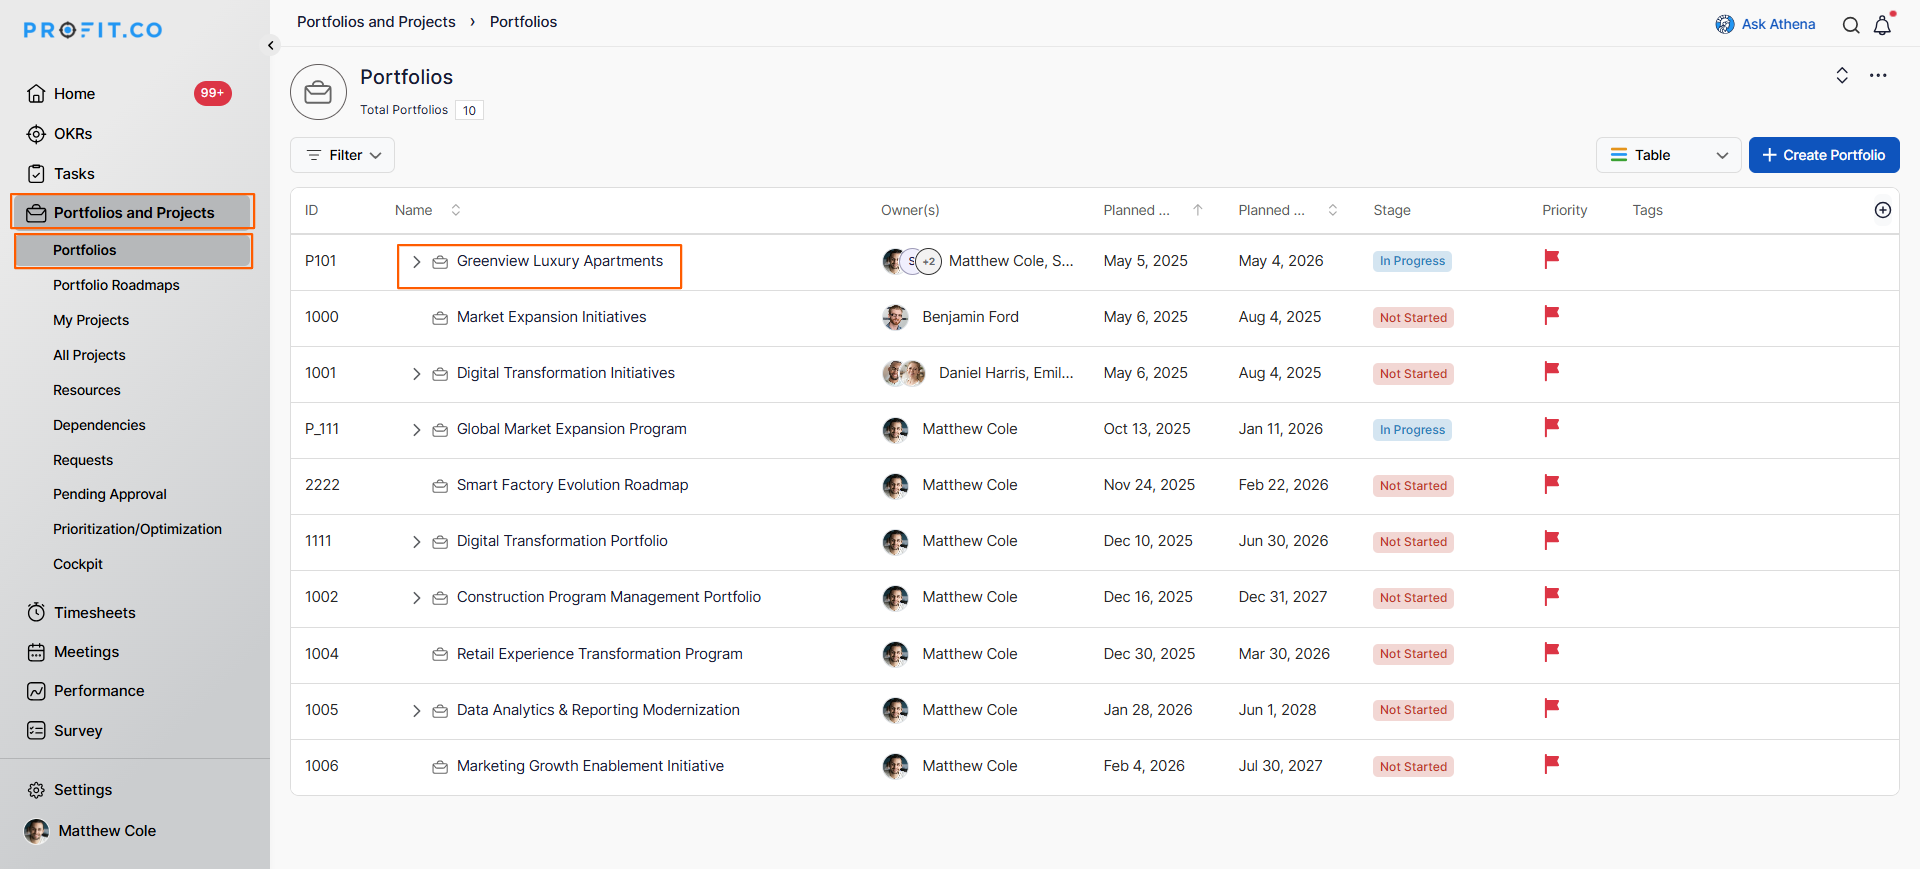1920x869 pixels.
Task: Click the +2 owners avatar badge
Action: (x=929, y=262)
